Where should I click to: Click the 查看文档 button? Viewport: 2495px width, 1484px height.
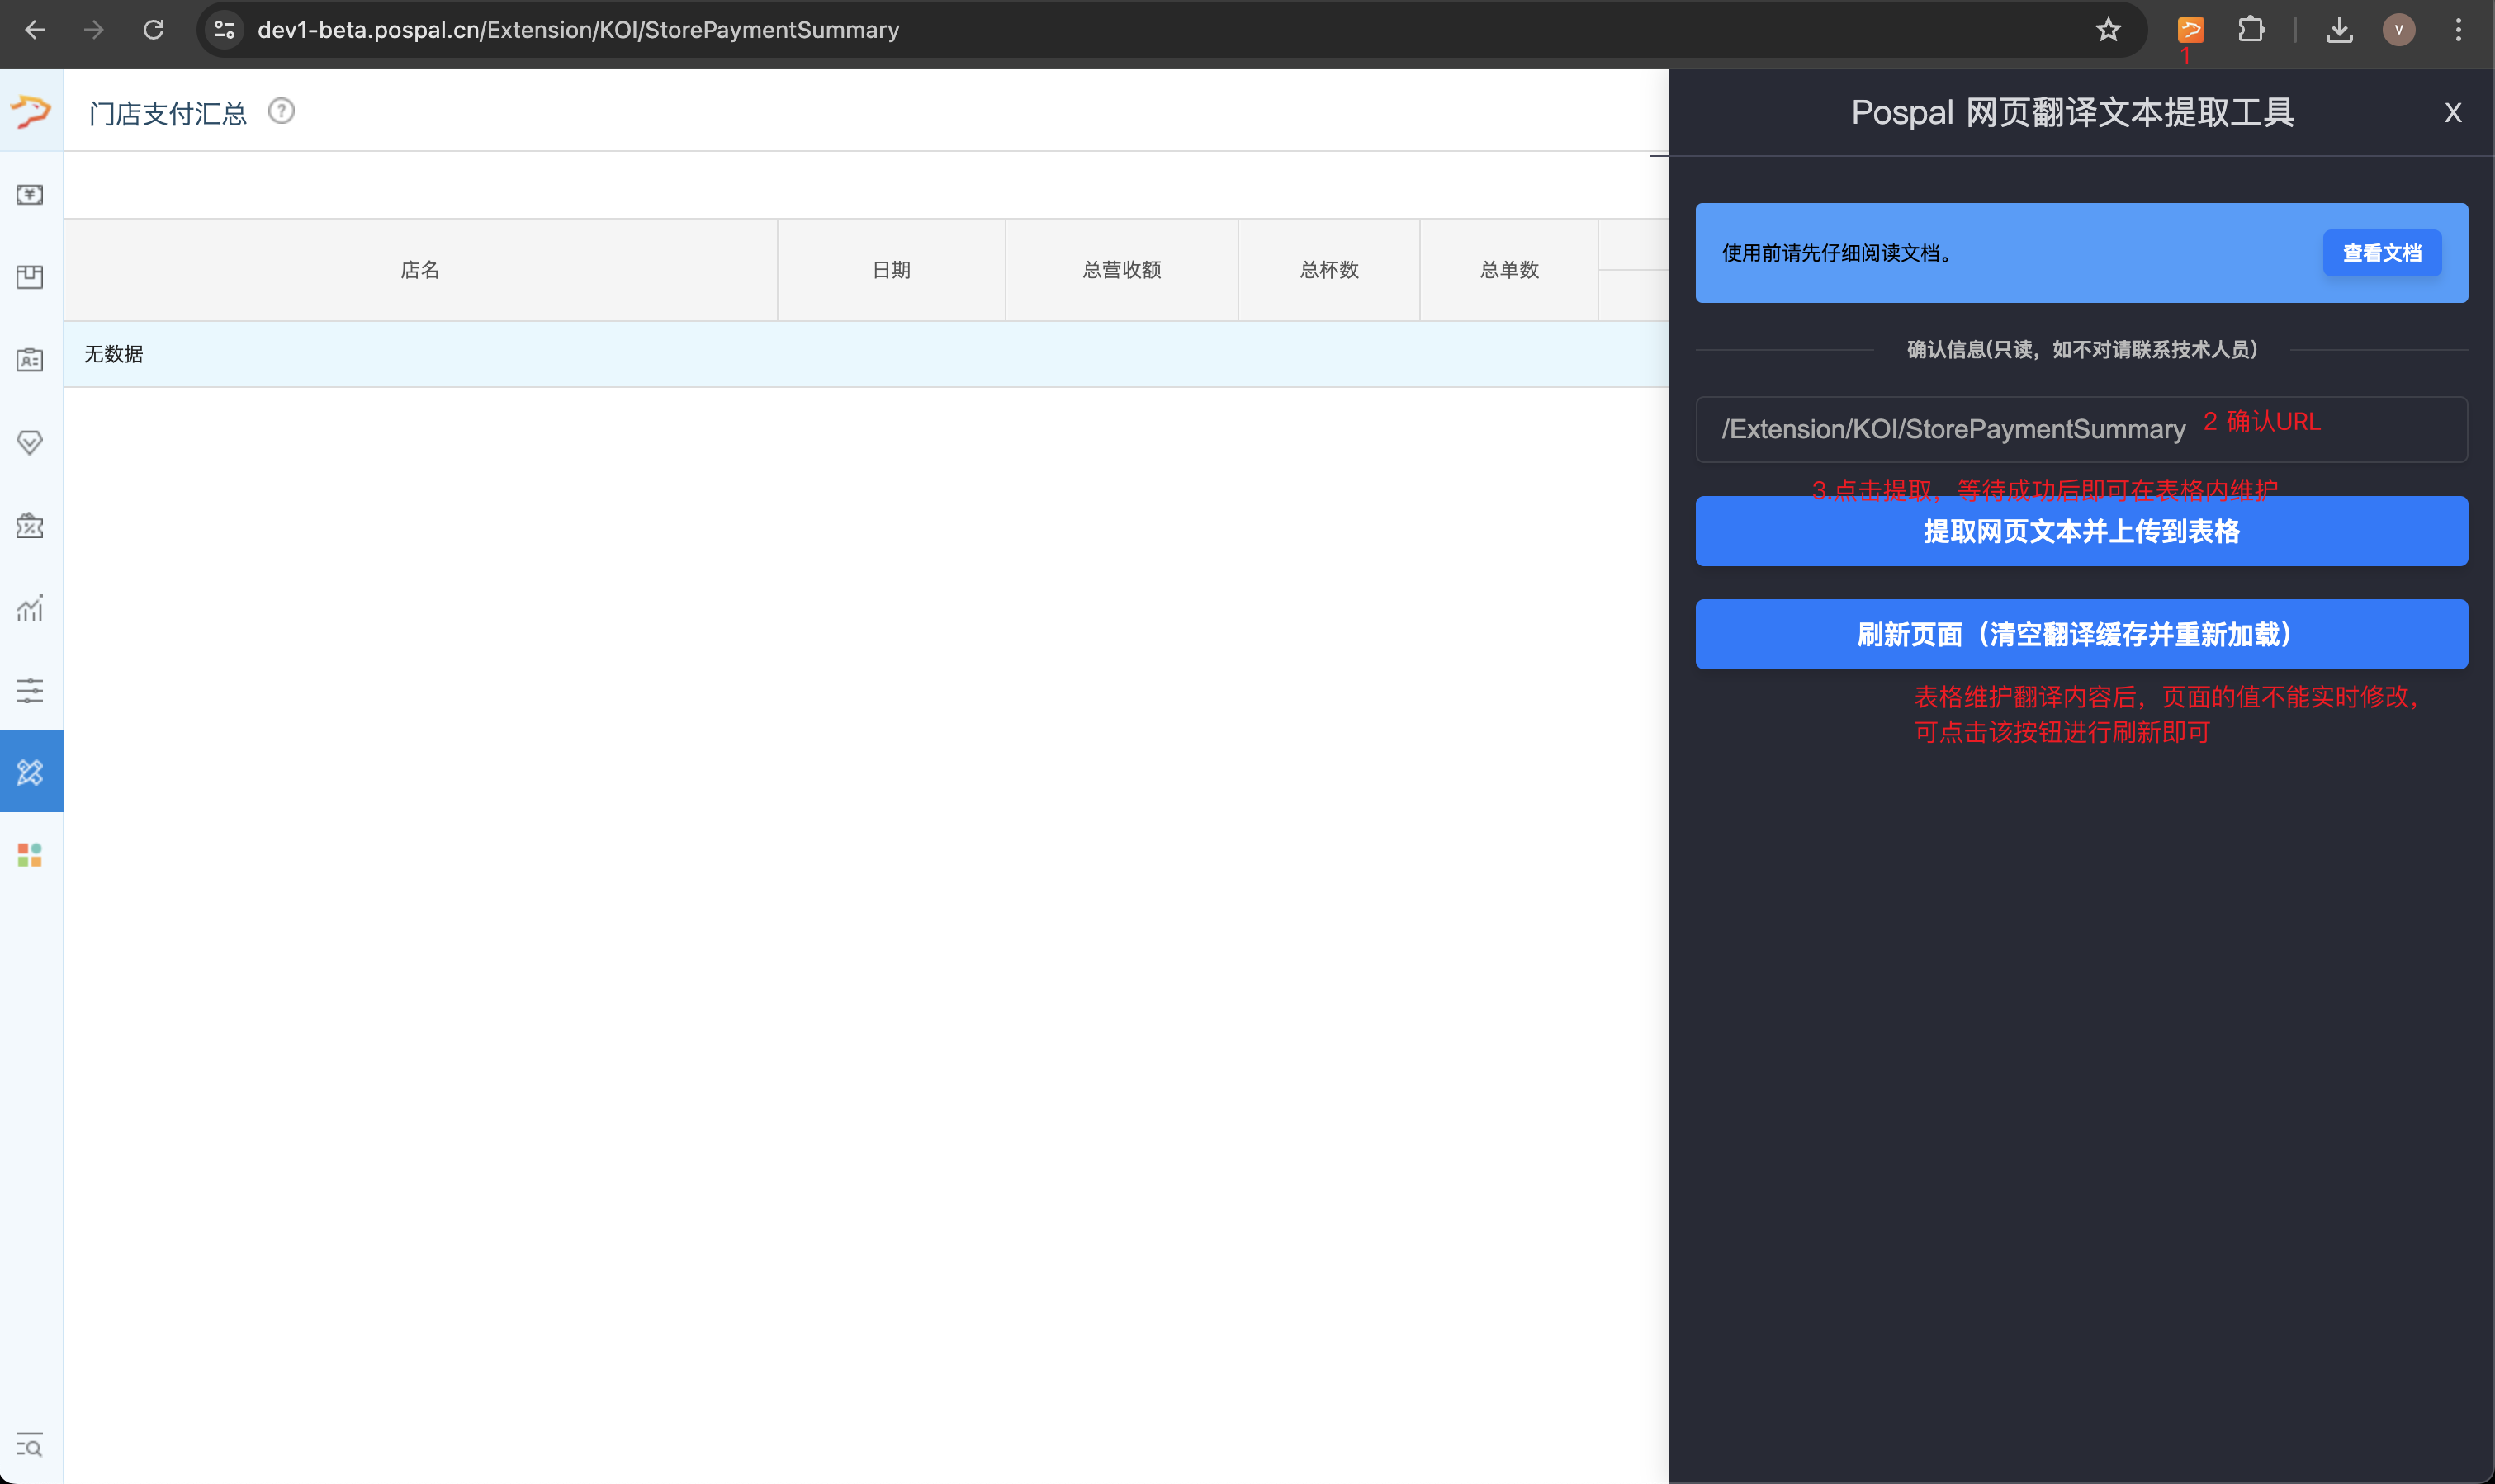[2381, 253]
